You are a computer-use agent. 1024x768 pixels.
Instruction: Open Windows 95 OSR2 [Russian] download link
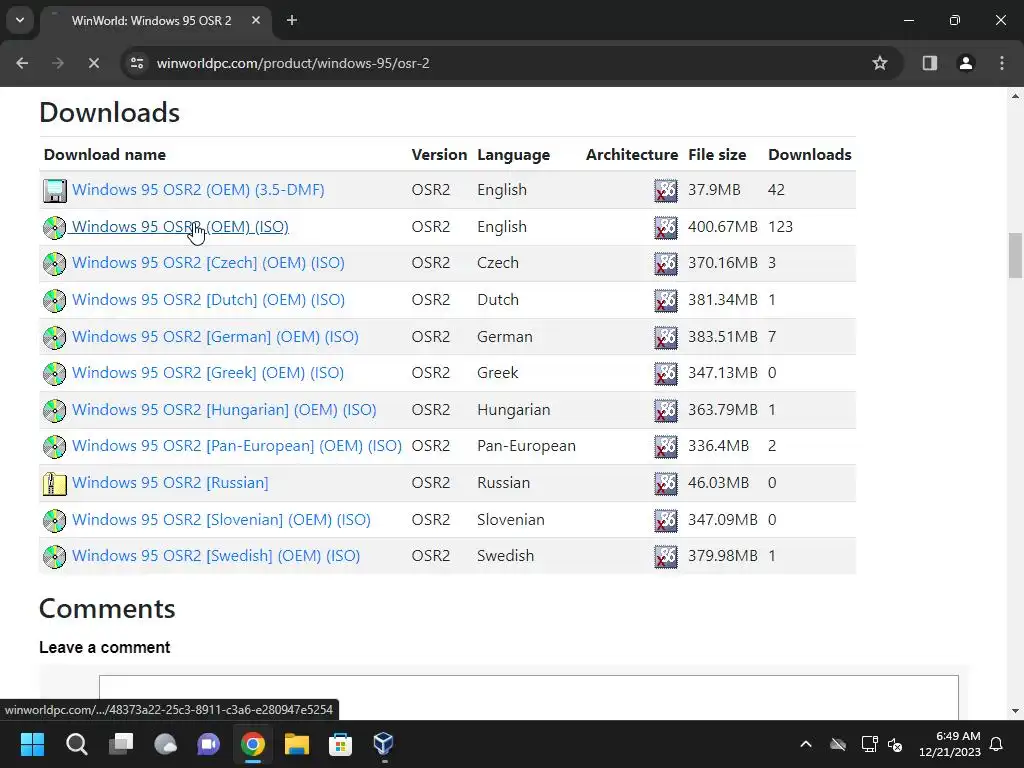point(170,482)
